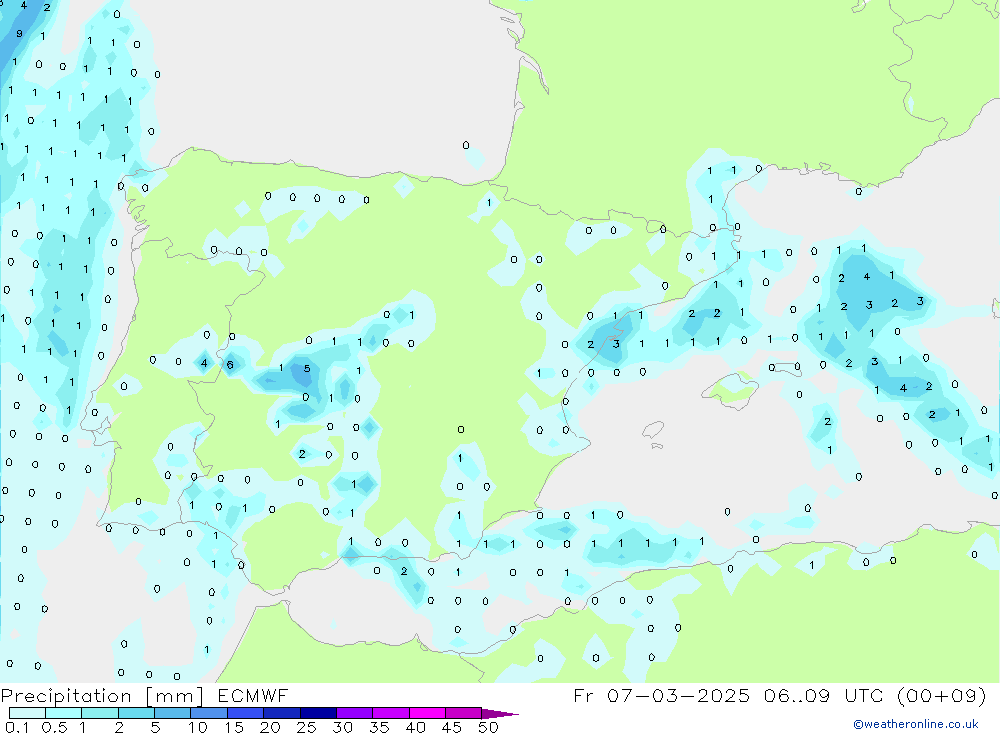The height and width of the screenshot is (733, 1000).
Task: Click the '6' precipitation value on the map
Action: [x=230, y=365]
